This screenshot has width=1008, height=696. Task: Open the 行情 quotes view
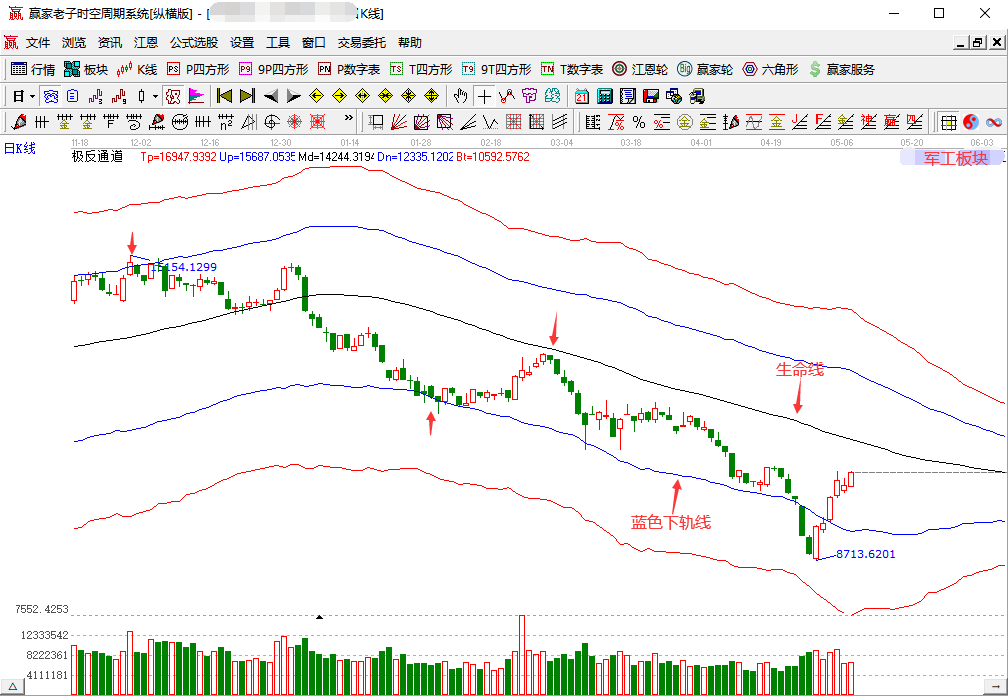click(33, 69)
